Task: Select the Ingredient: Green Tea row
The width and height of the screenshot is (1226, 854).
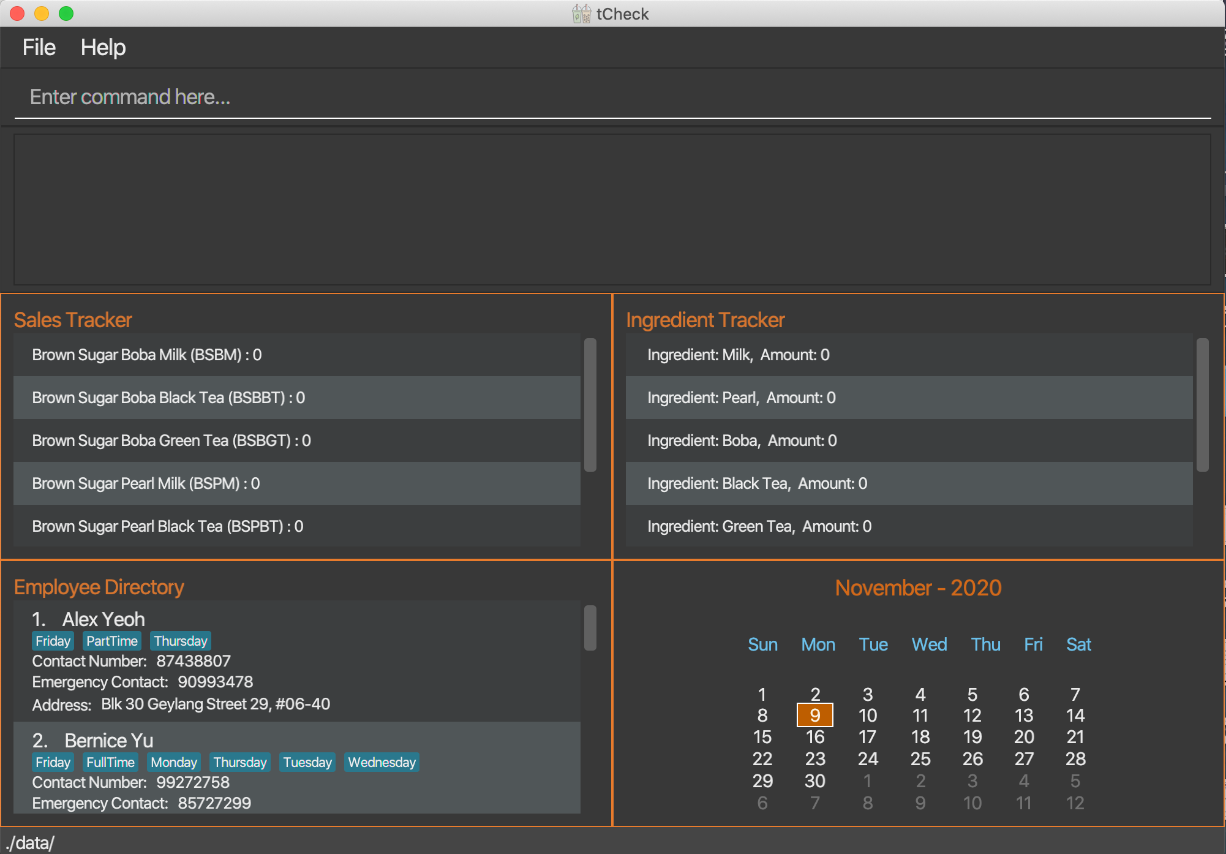Action: point(909,526)
